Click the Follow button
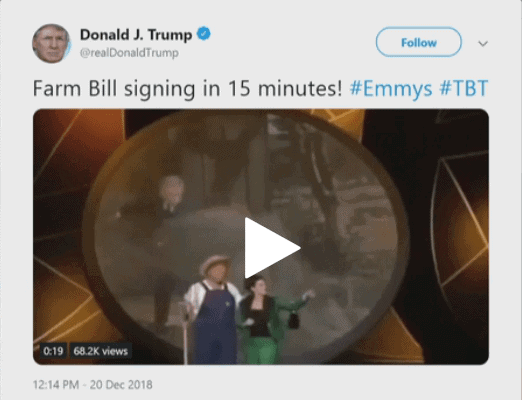This screenshot has width=522, height=400. pyautogui.click(x=419, y=42)
